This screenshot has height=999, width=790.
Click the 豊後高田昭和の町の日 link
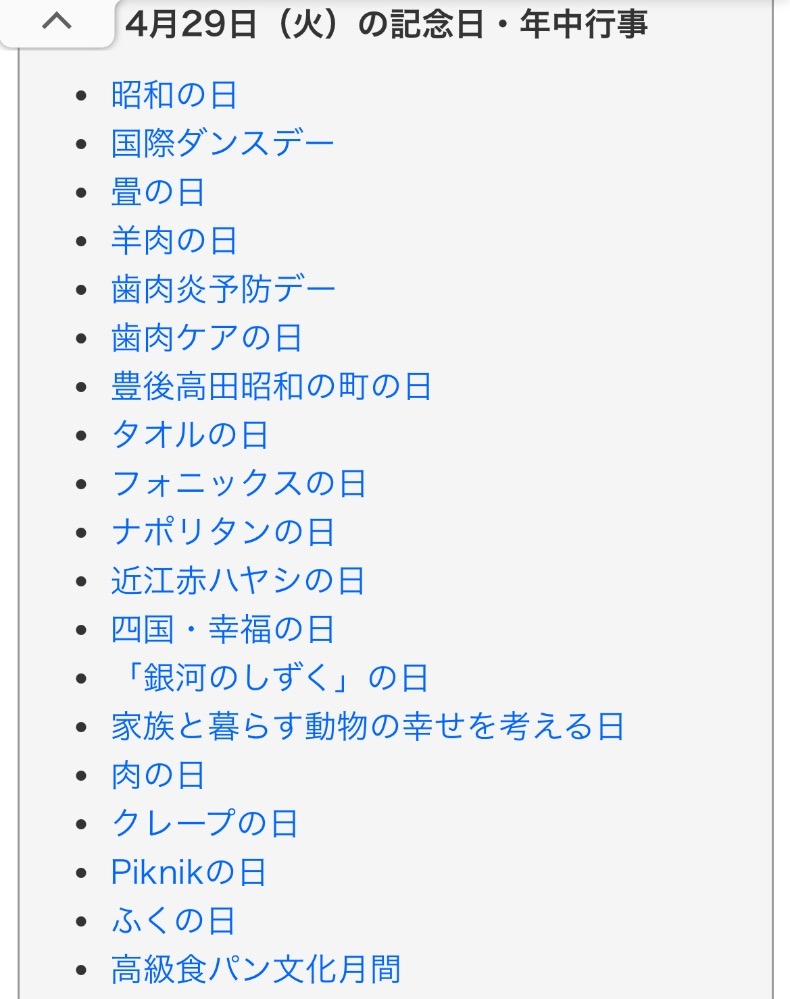point(271,386)
